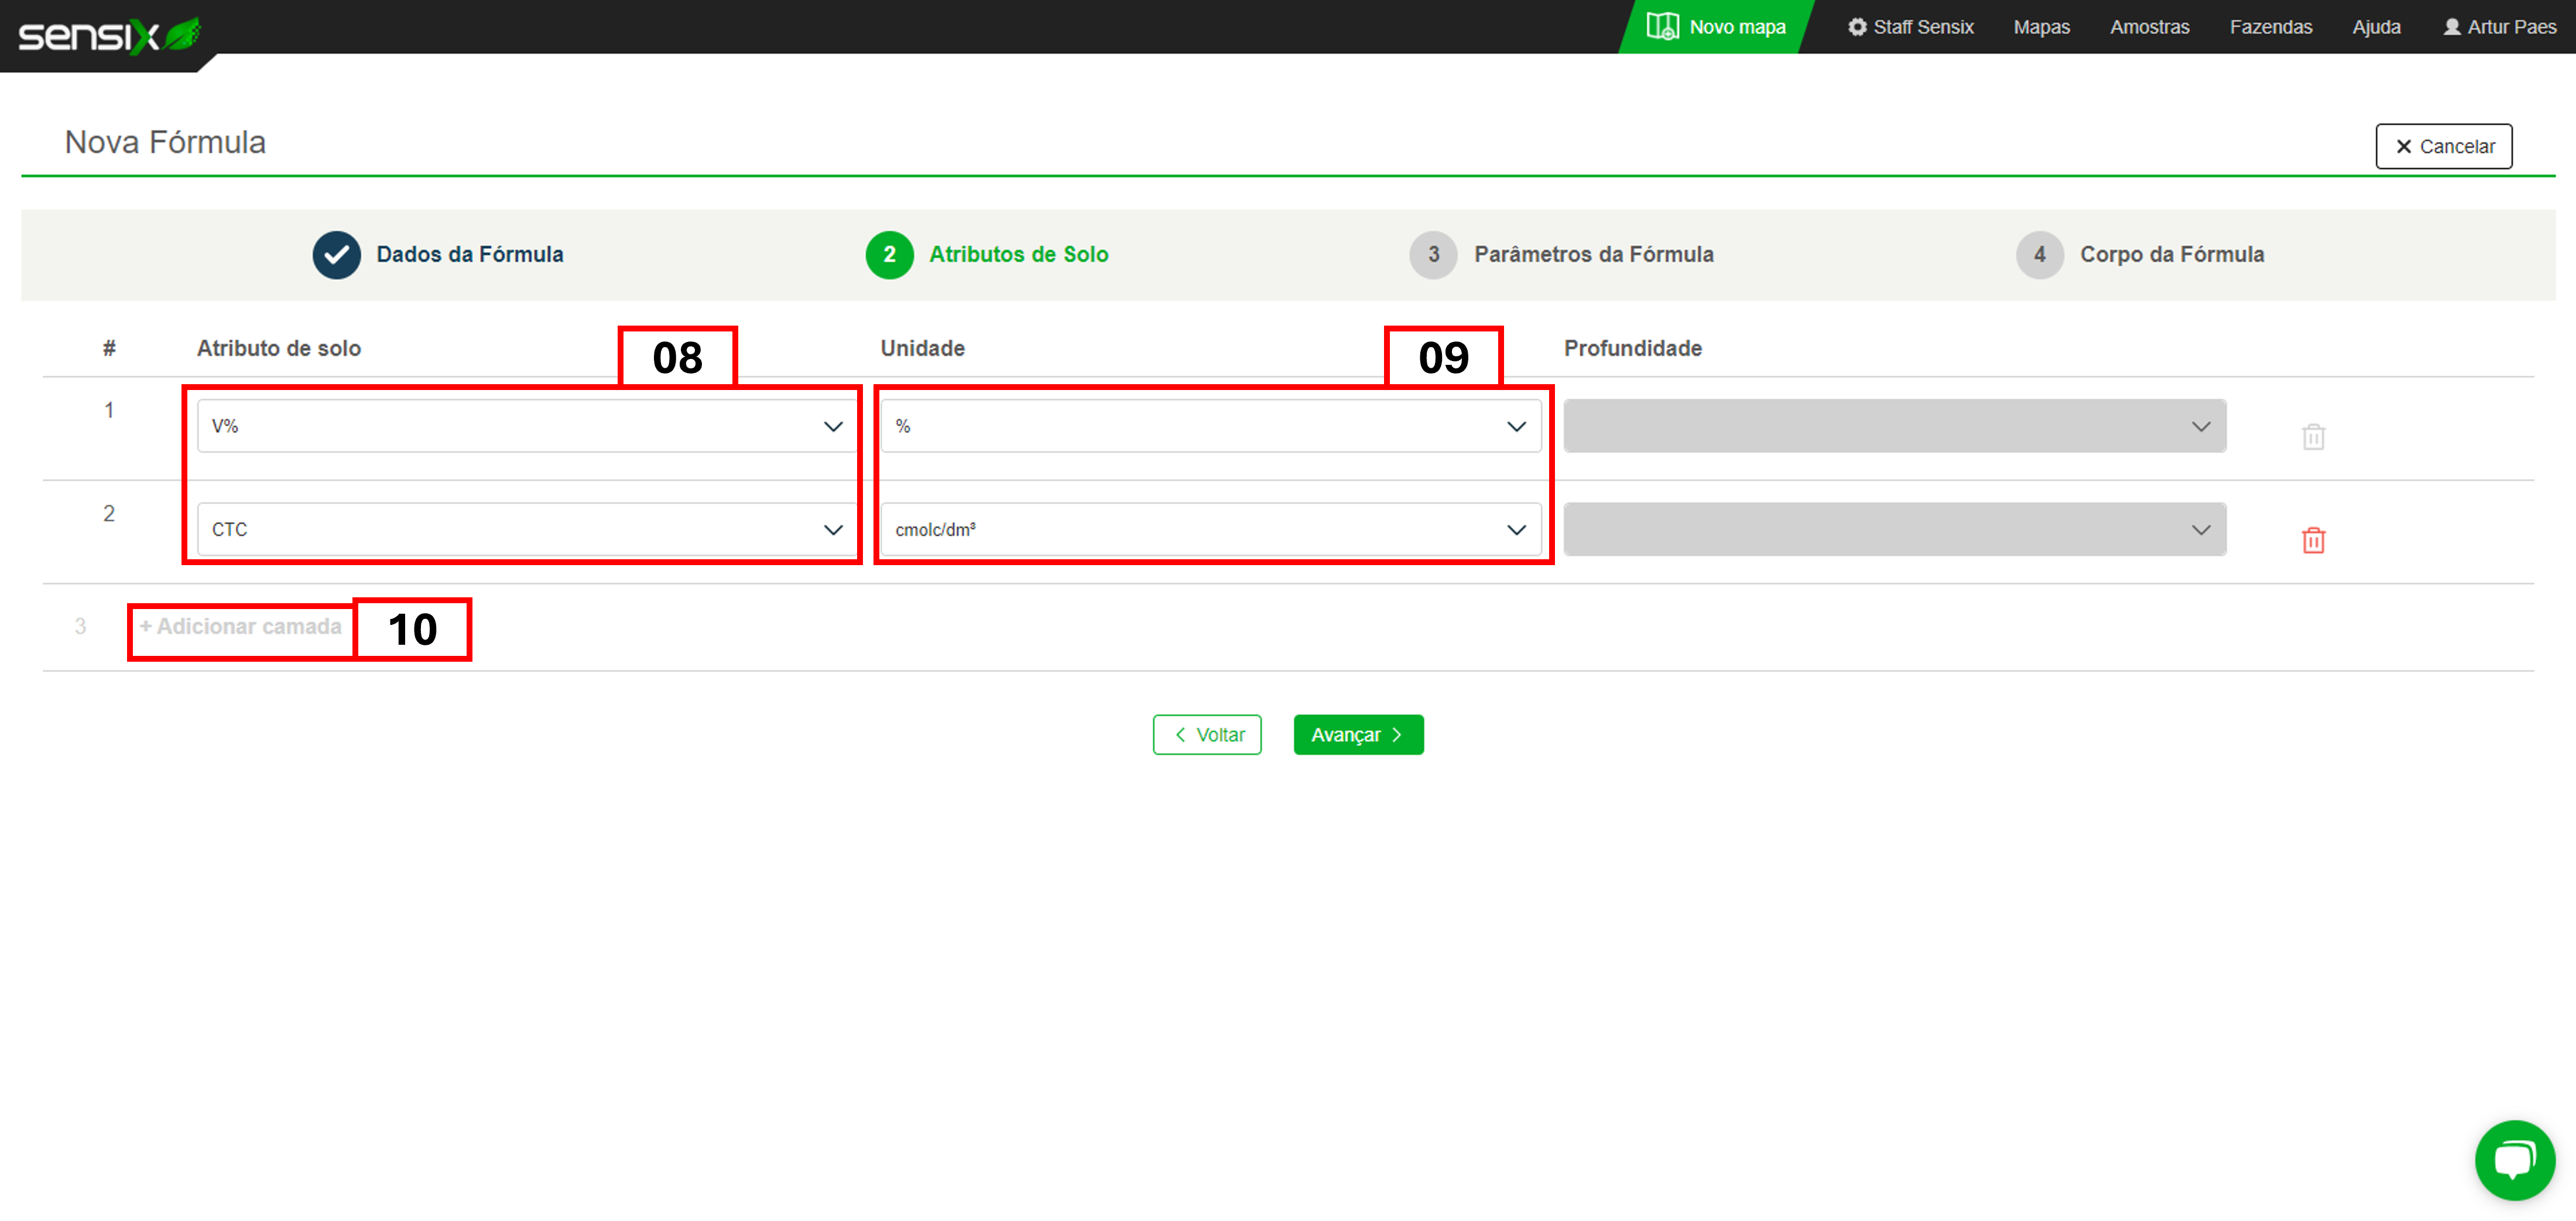Screen dimensions: 2576x1221
Task: Open the Amostras menu
Action: (x=2149, y=27)
